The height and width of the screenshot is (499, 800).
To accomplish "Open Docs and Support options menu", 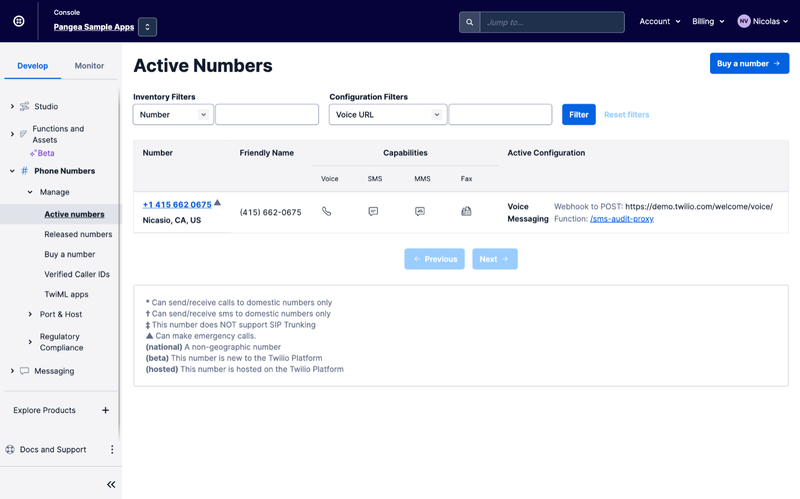I will click(112, 450).
